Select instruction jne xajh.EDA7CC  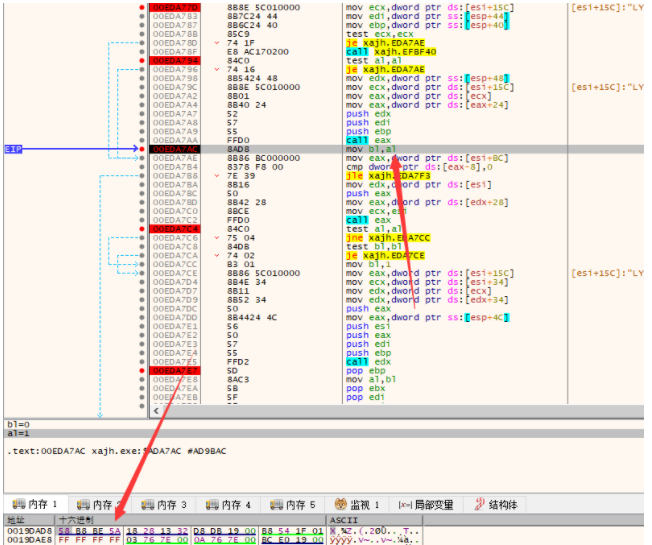388,238
